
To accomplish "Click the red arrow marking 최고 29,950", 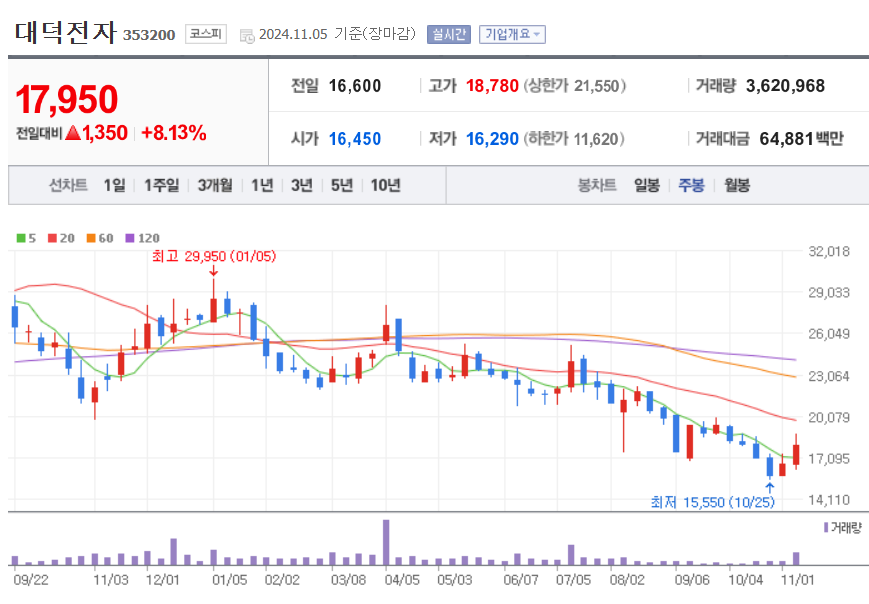I will pos(213,270).
